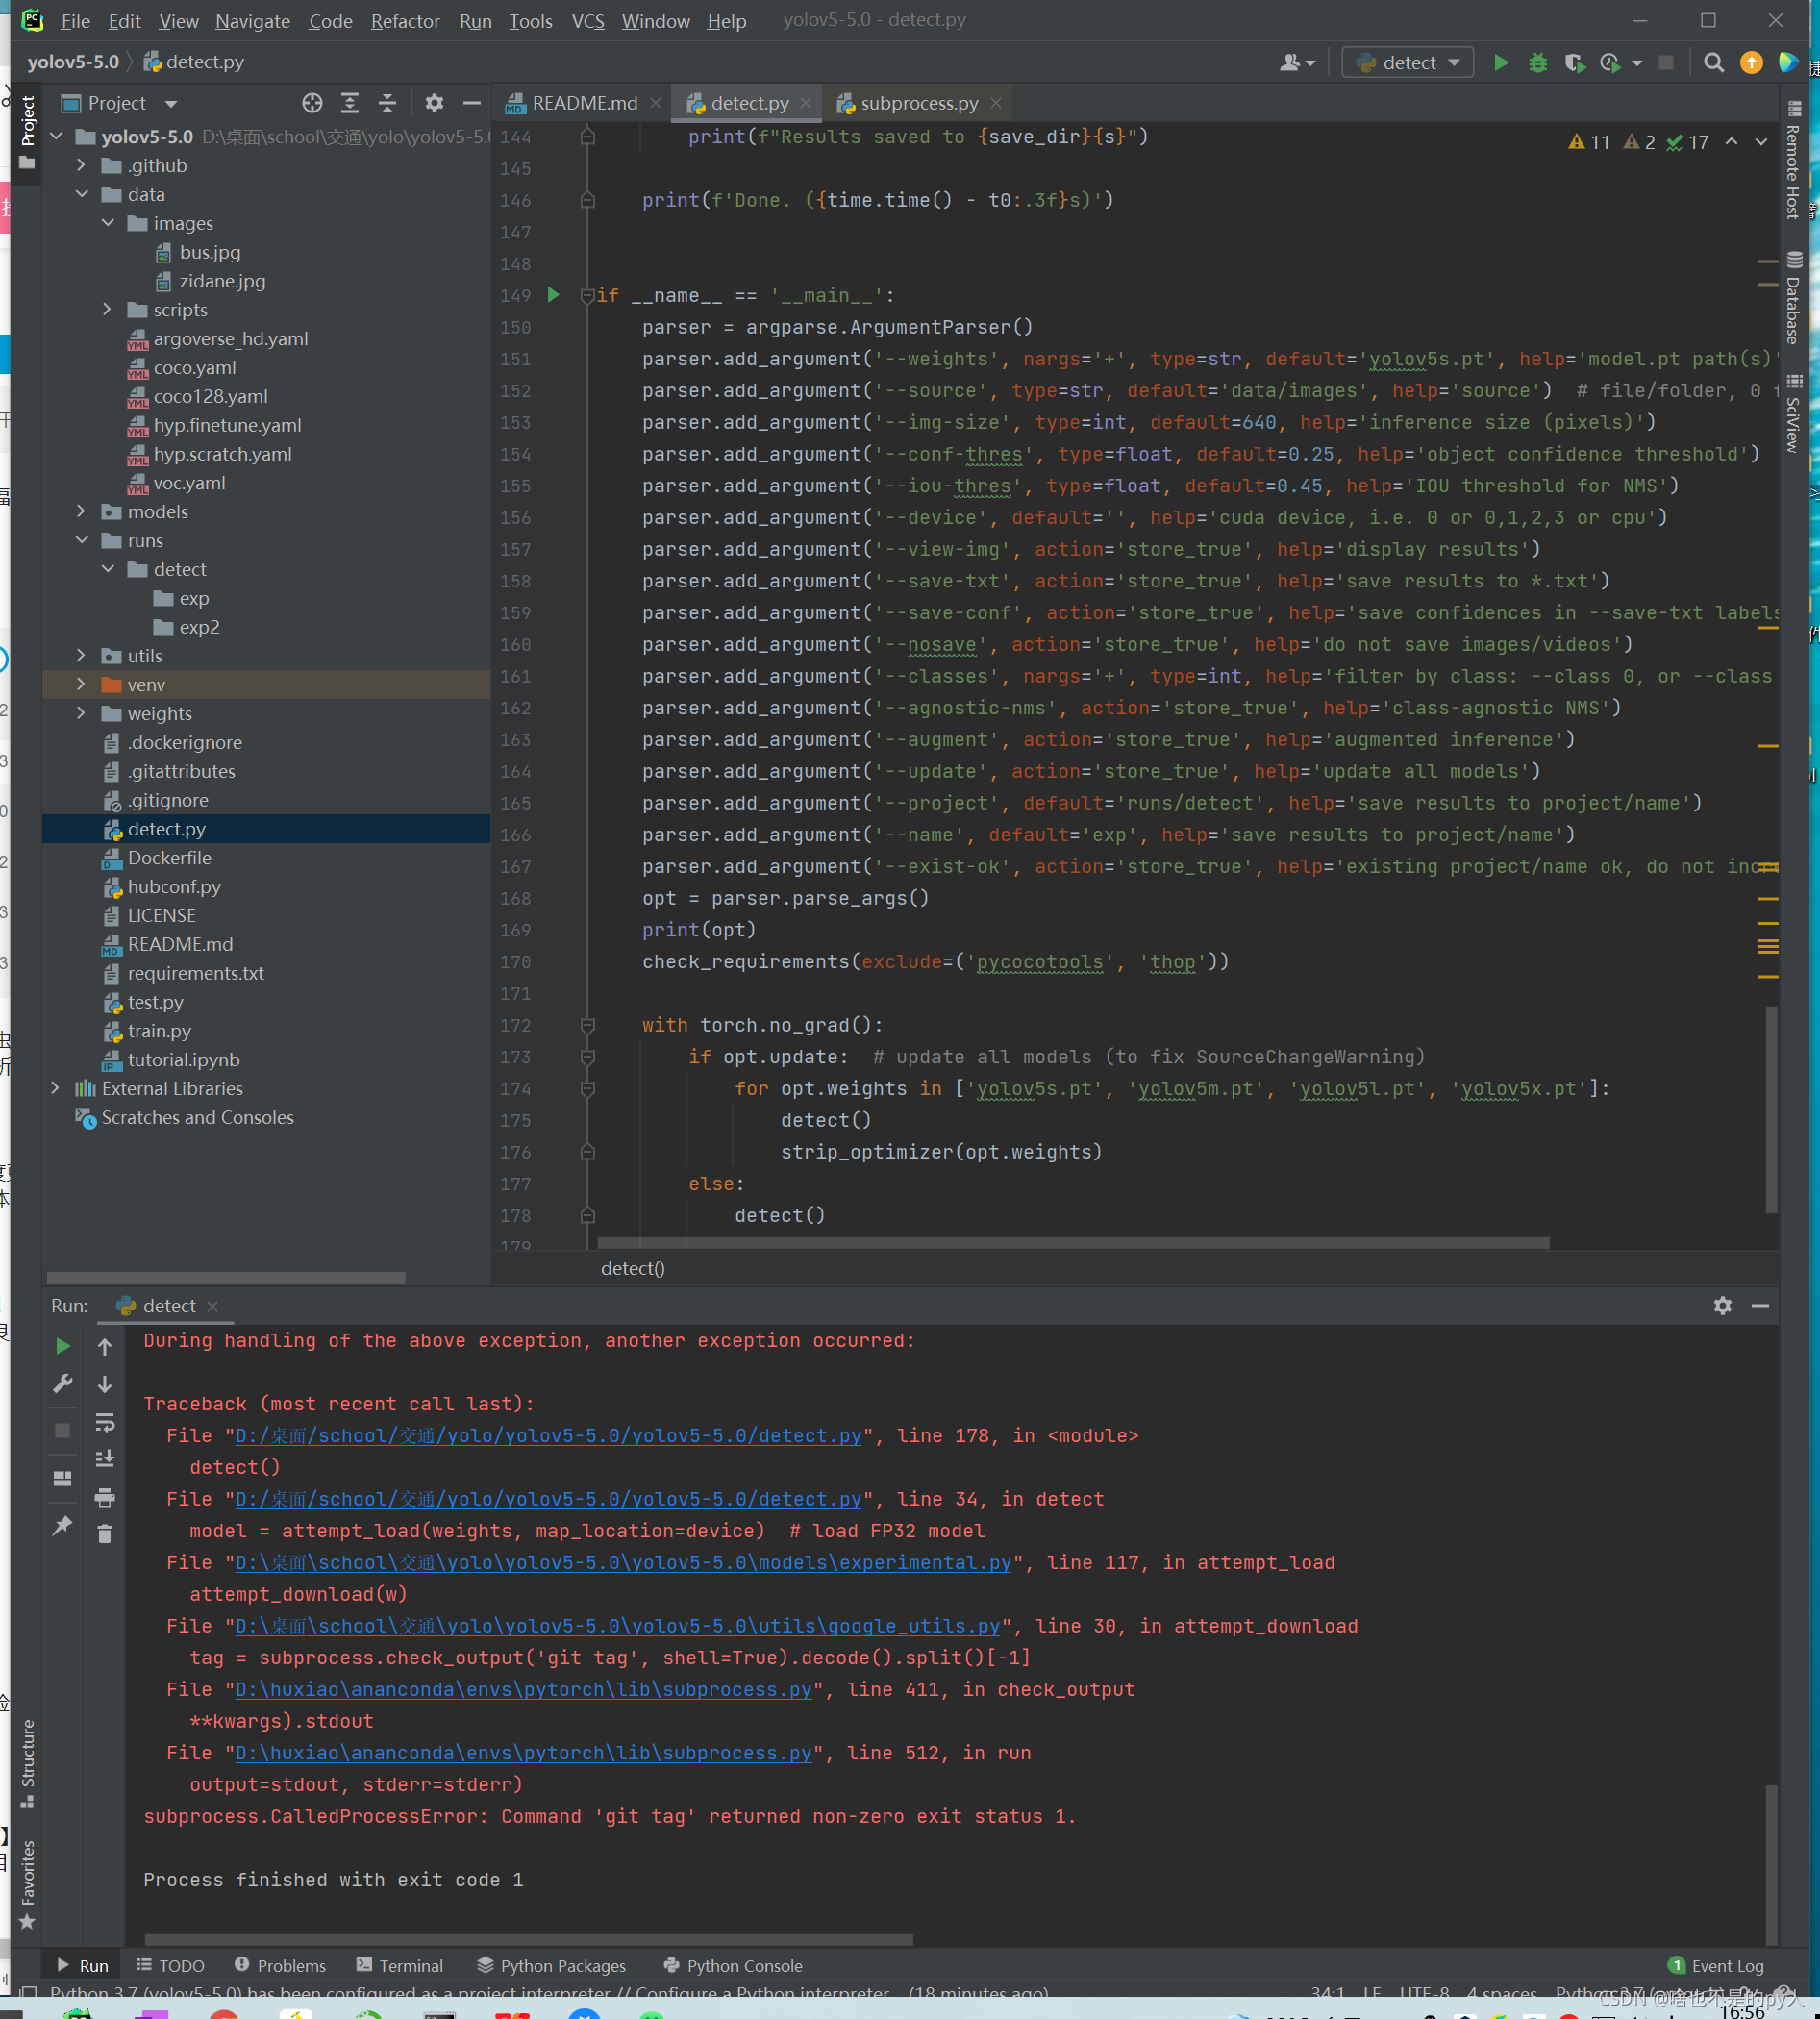Open Run panel settings with the gear icon
Image resolution: width=1820 pixels, height=2019 pixels.
coord(1722,1305)
